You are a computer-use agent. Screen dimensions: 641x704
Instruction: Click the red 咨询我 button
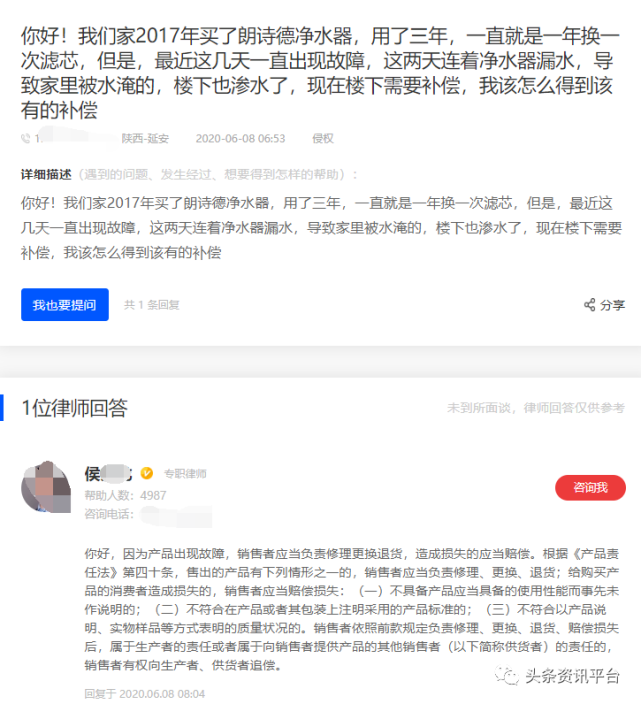coord(590,488)
